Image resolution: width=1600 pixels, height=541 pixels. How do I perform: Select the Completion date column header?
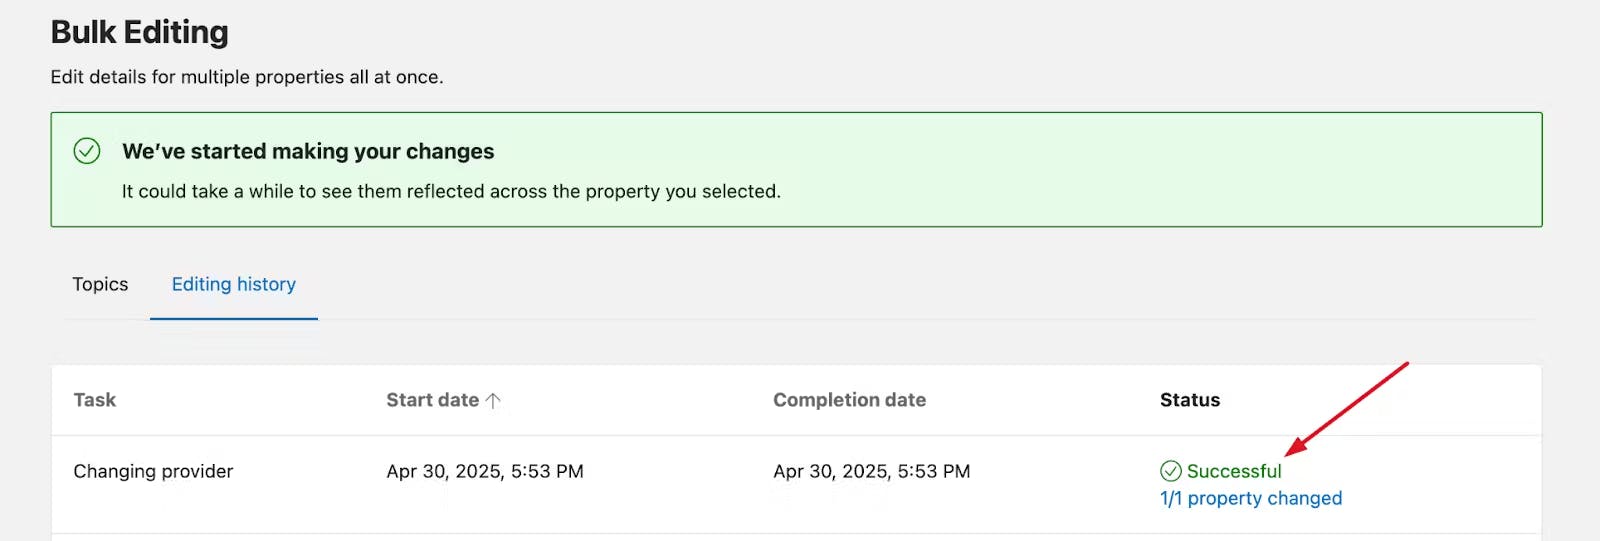tap(849, 400)
